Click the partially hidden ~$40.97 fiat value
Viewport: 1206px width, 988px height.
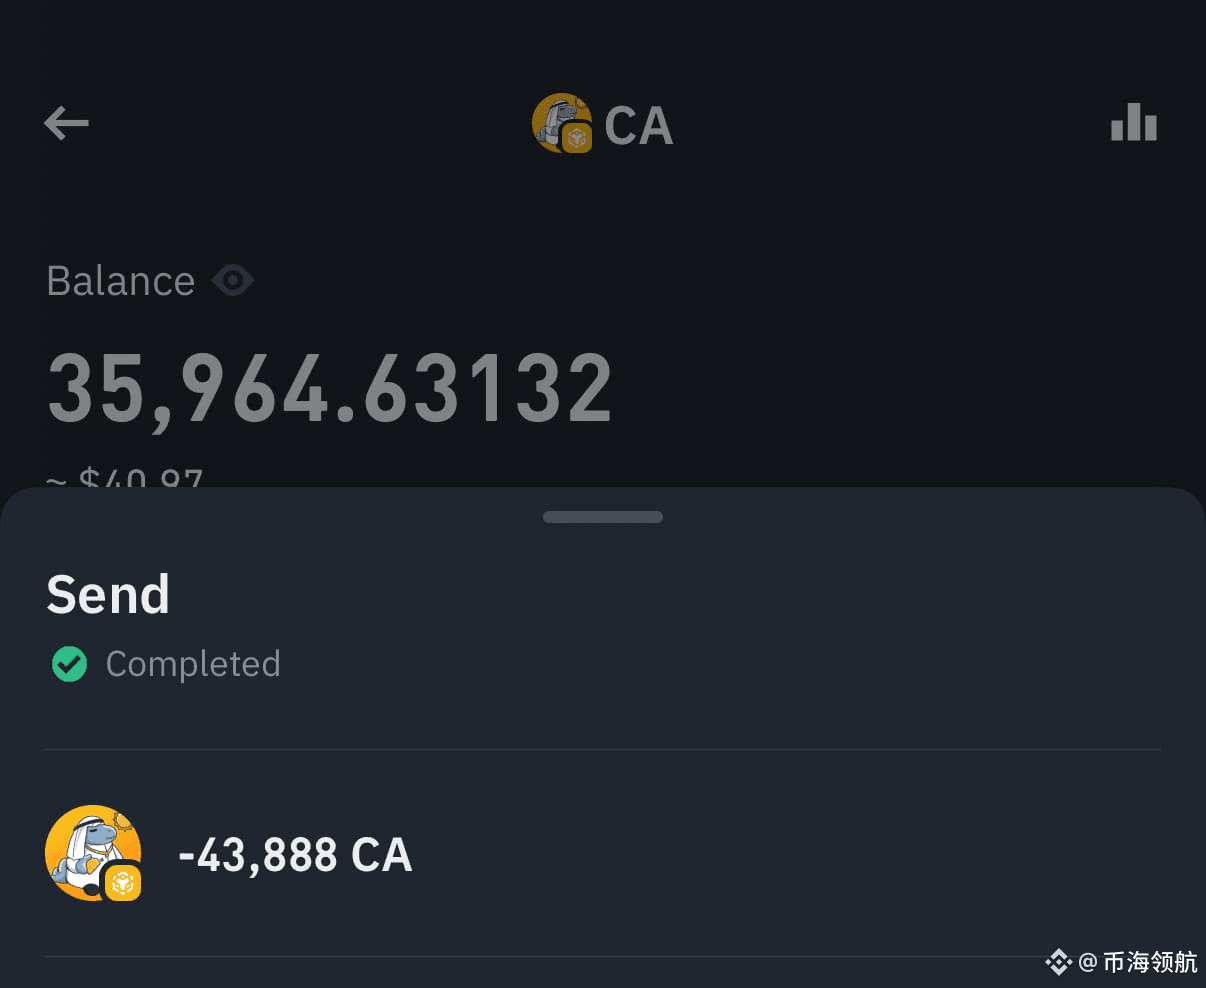click(125, 478)
